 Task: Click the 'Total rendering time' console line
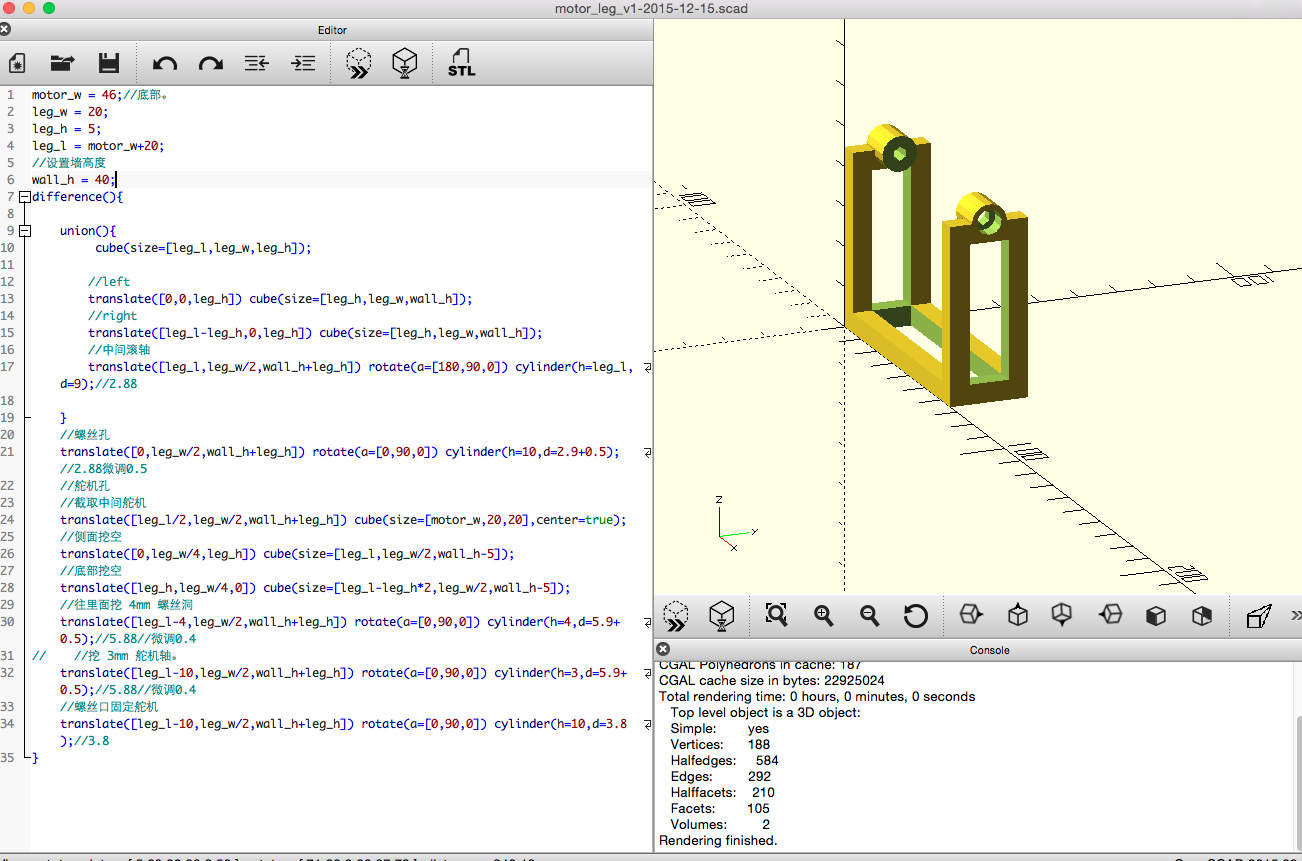817,696
